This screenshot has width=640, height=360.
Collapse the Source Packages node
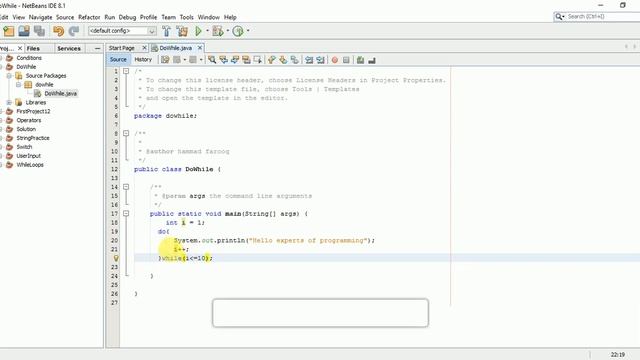[9, 76]
